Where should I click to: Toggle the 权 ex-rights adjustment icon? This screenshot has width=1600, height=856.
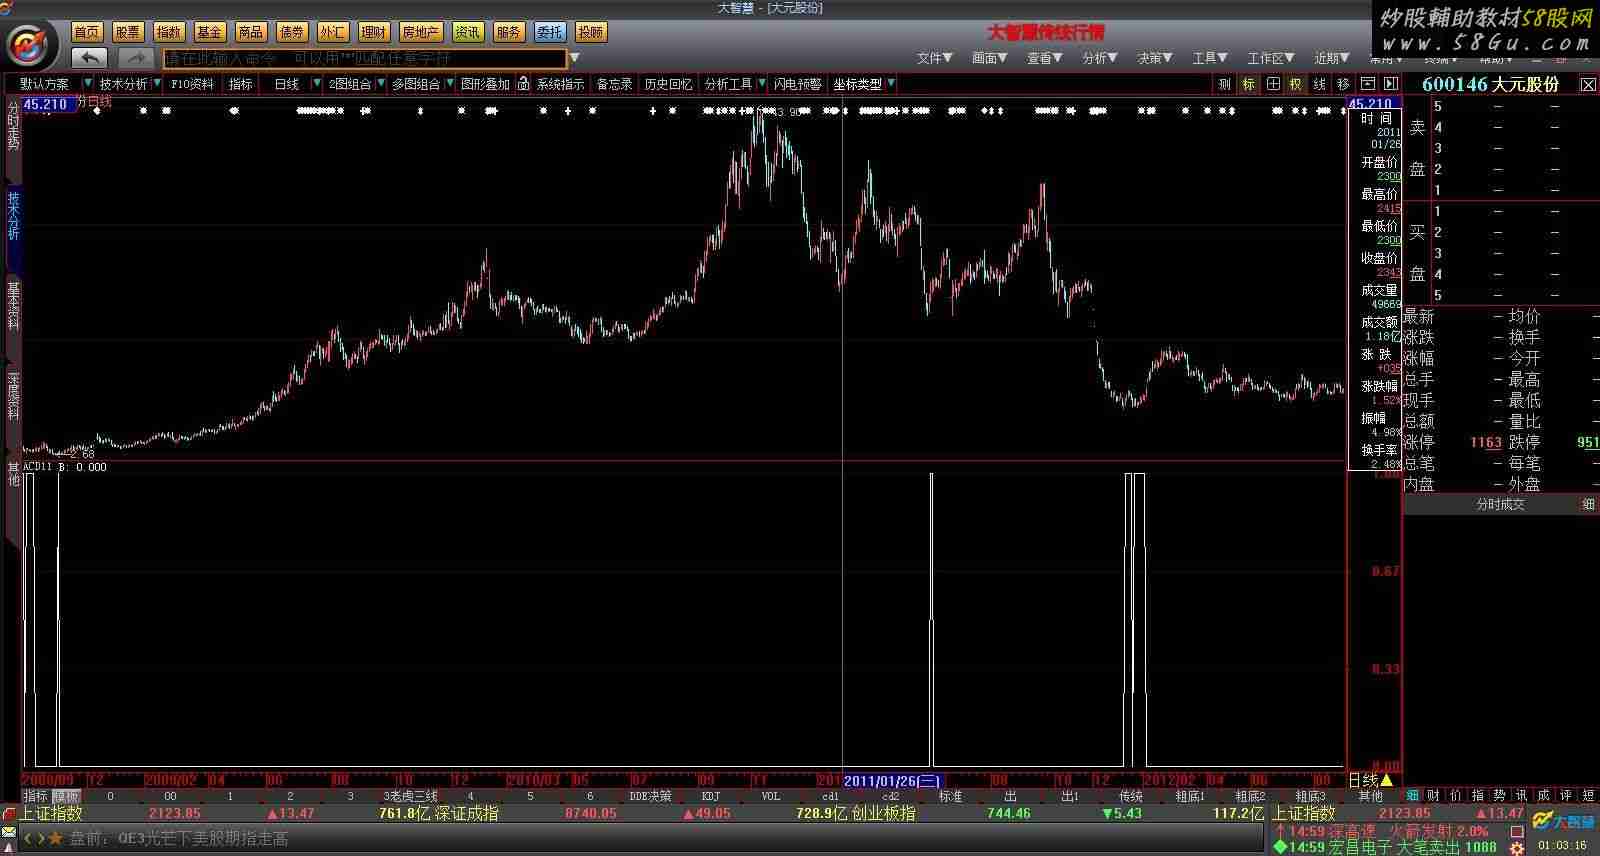click(x=1296, y=84)
